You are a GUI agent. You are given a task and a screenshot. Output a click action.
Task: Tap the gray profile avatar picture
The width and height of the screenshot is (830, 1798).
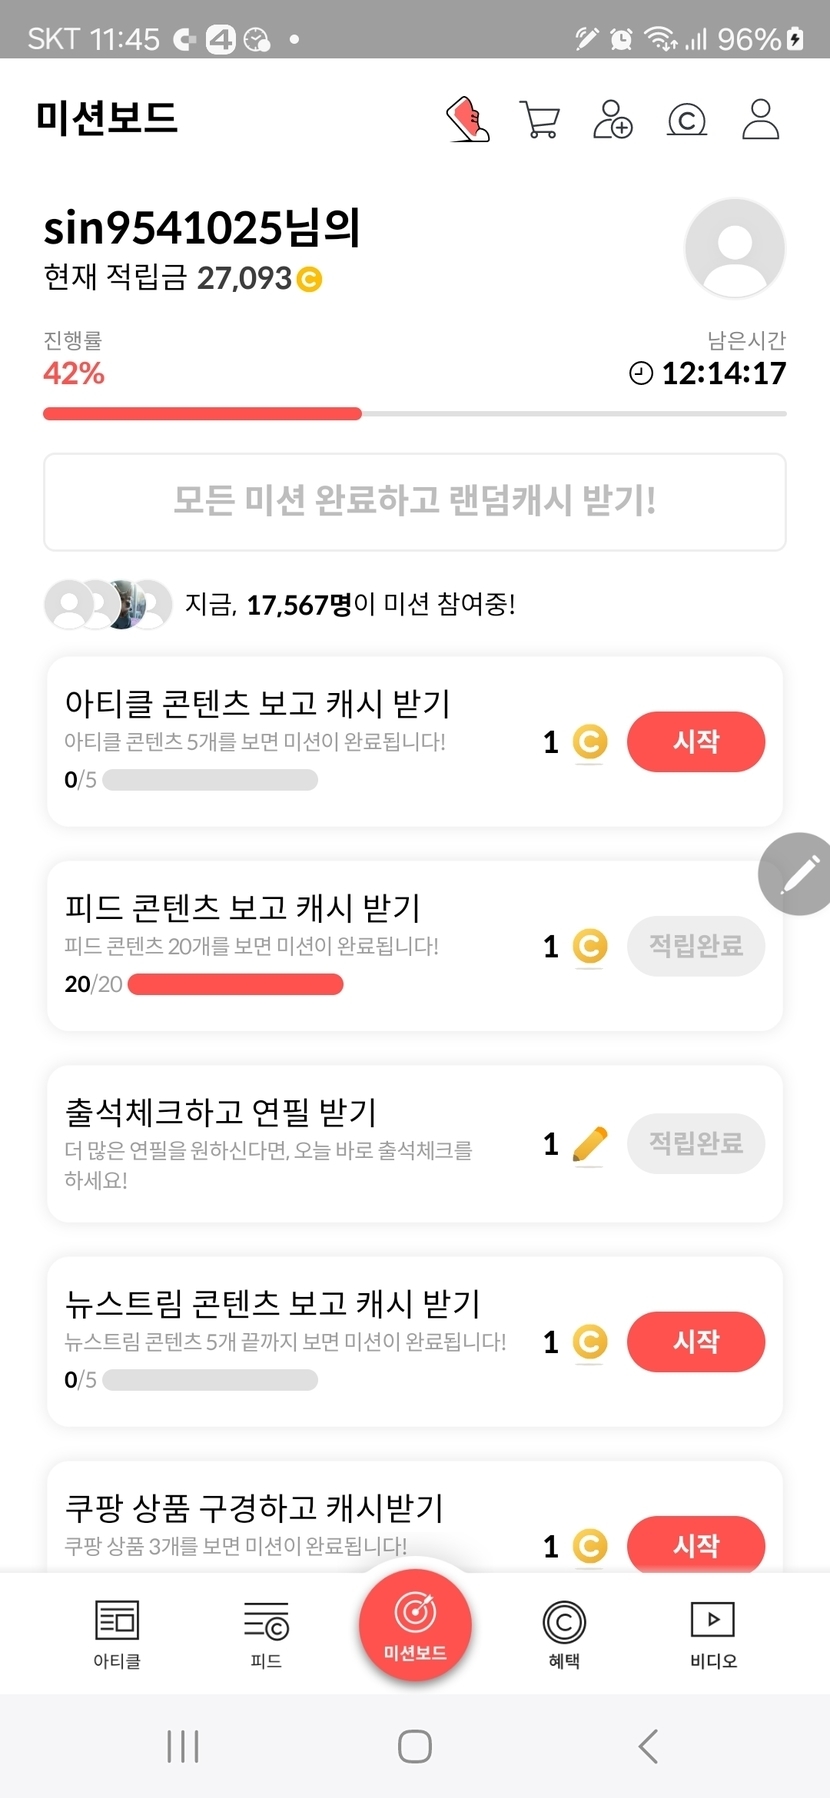pyautogui.click(x=734, y=248)
